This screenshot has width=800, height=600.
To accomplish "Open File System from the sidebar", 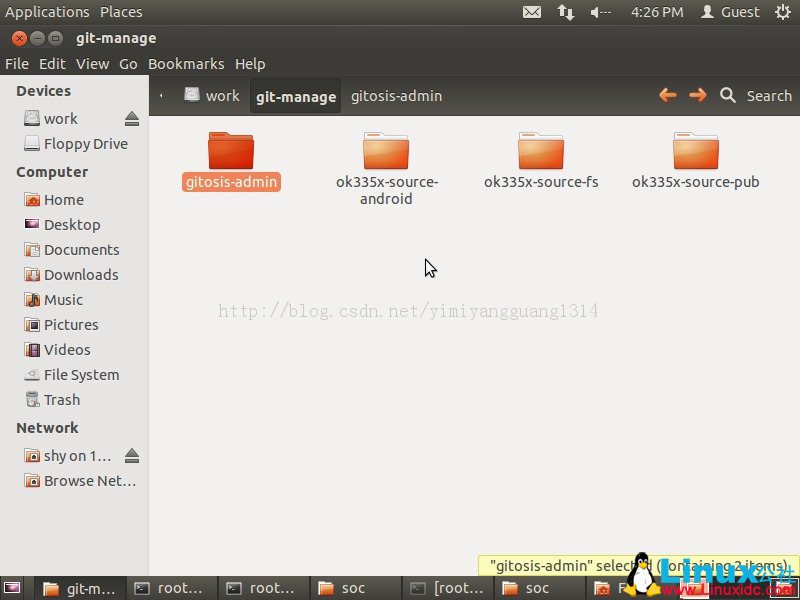I will (78, 374).
